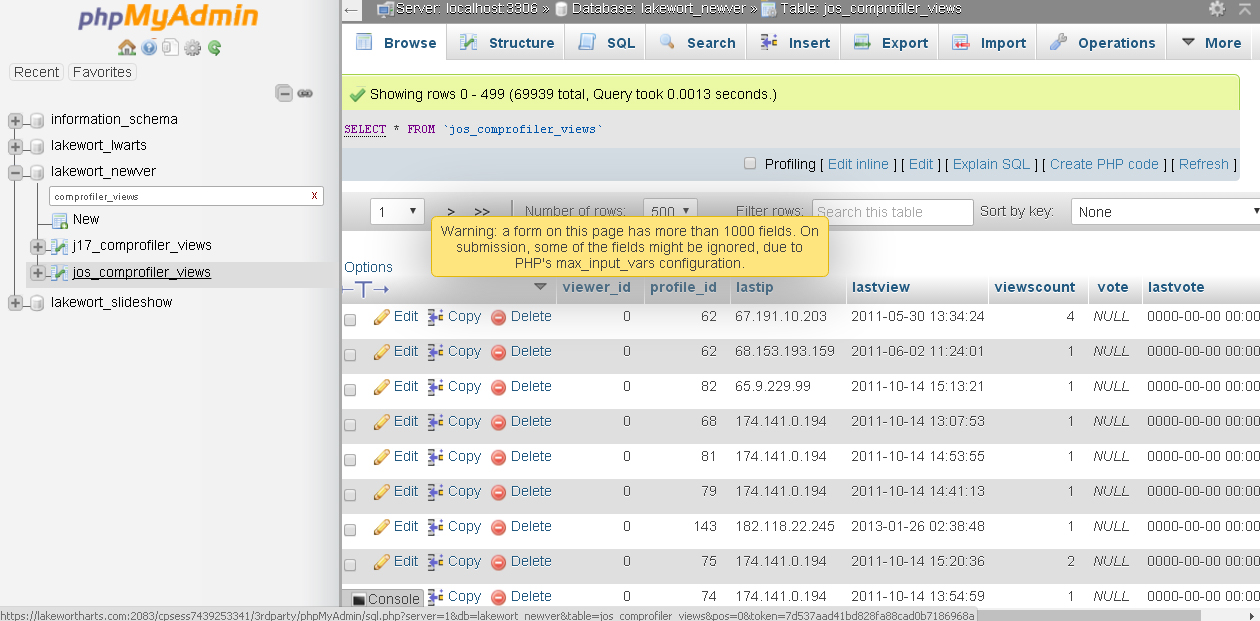Go to phpMyAdmin home via house icon

tap(127, 47)
